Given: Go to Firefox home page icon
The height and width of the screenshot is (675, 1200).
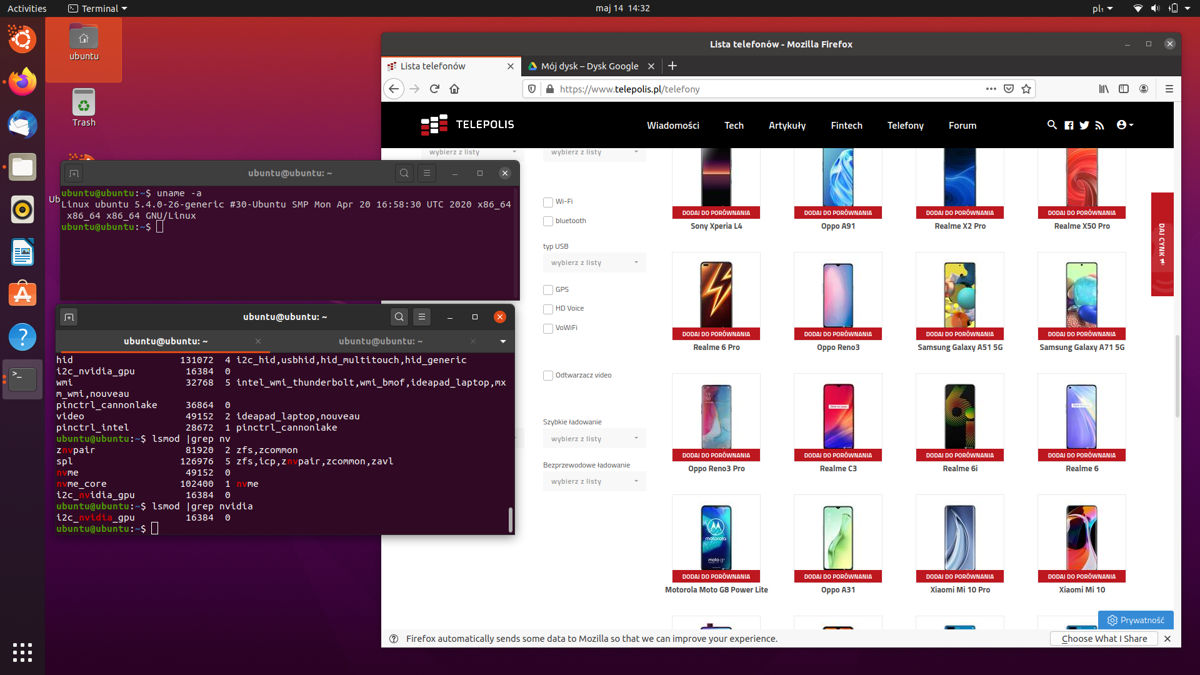Looking at the screenshot, I should pyautogui.click(x=454, y=89).
